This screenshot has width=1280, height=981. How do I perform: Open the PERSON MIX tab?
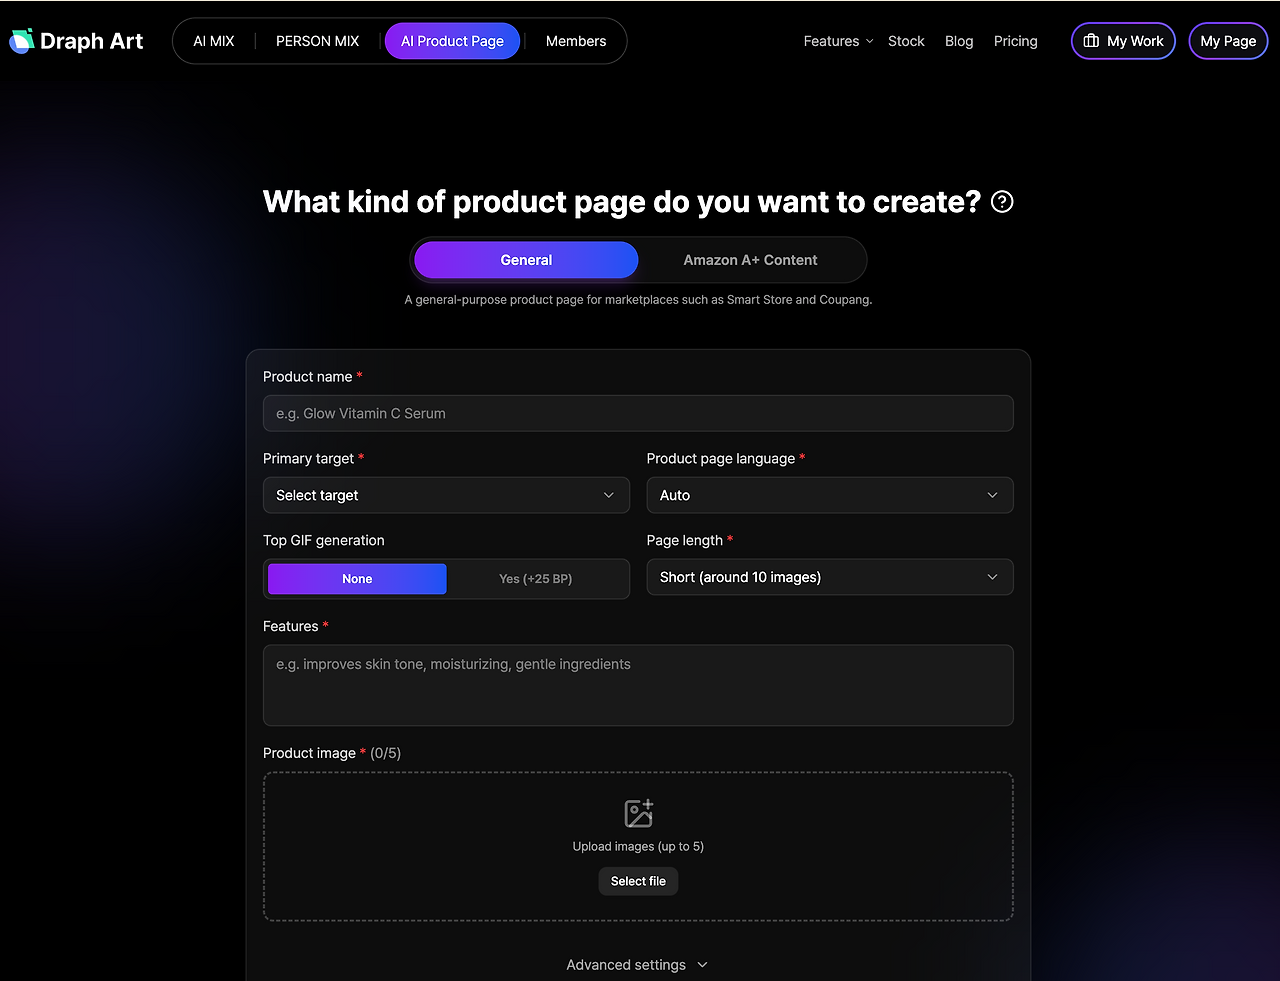point(317,41)
